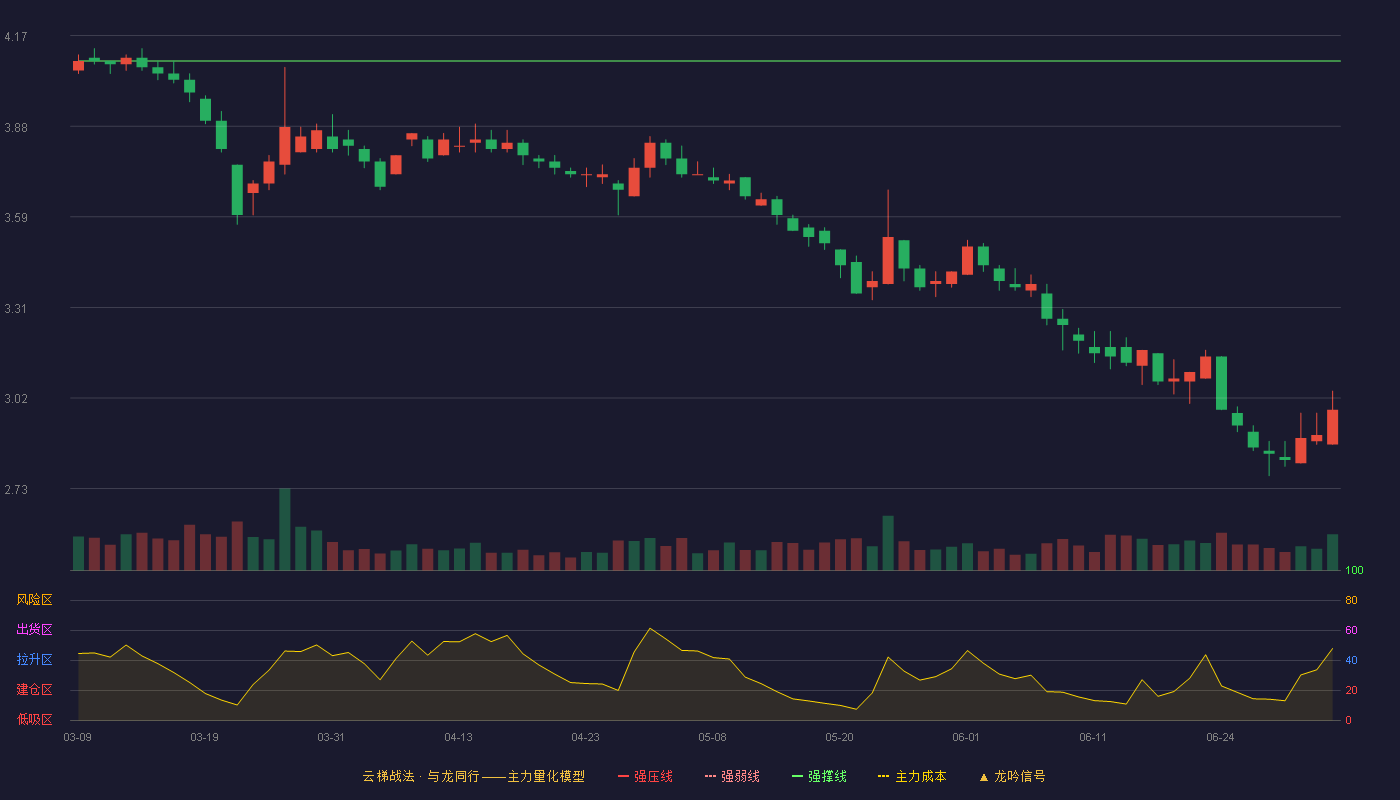The width and height of the screenshot is (1400, 800).
Task: Click the 03-09 date label
Action: tap(77, 737)
